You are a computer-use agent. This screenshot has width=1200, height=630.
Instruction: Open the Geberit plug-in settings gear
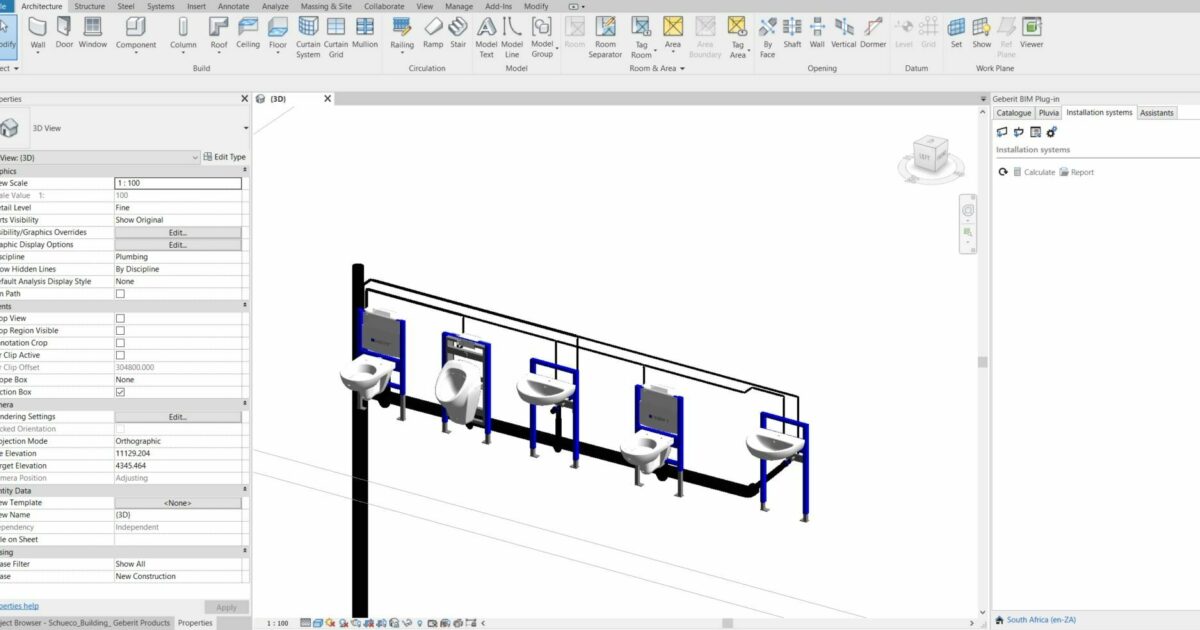1051,131
